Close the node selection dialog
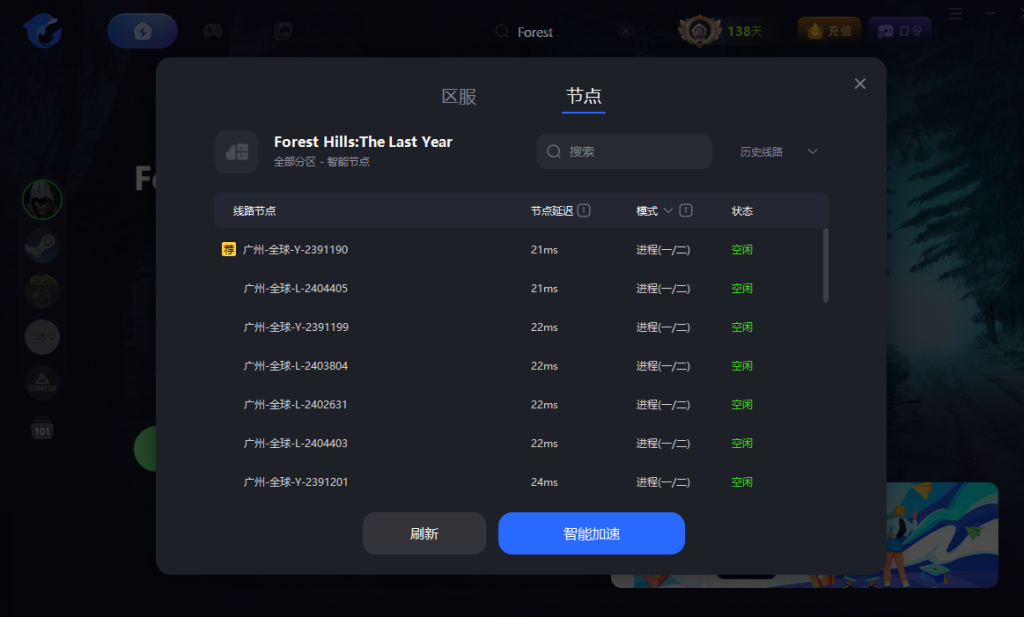Screen dimensions: 1024x617 [860, 84]
